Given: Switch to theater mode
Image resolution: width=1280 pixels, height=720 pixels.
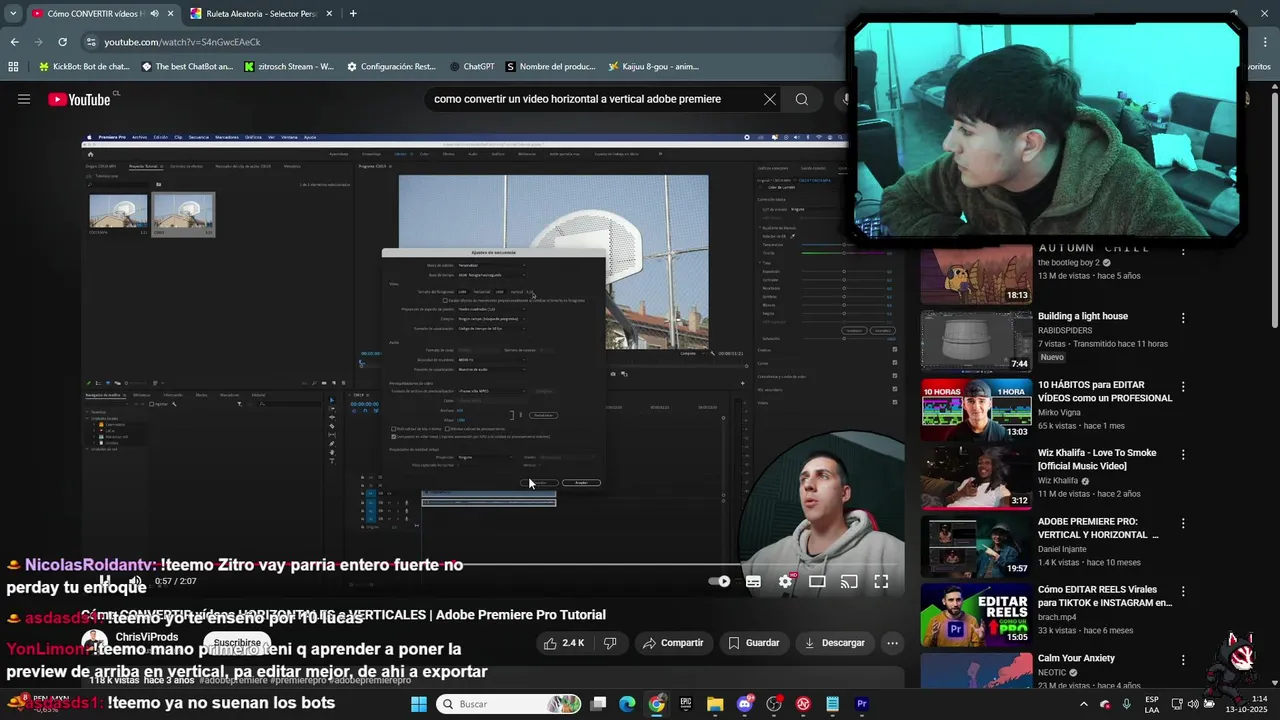Looking at the screenshot, I should pyautogui.click(x=817, y=581).
